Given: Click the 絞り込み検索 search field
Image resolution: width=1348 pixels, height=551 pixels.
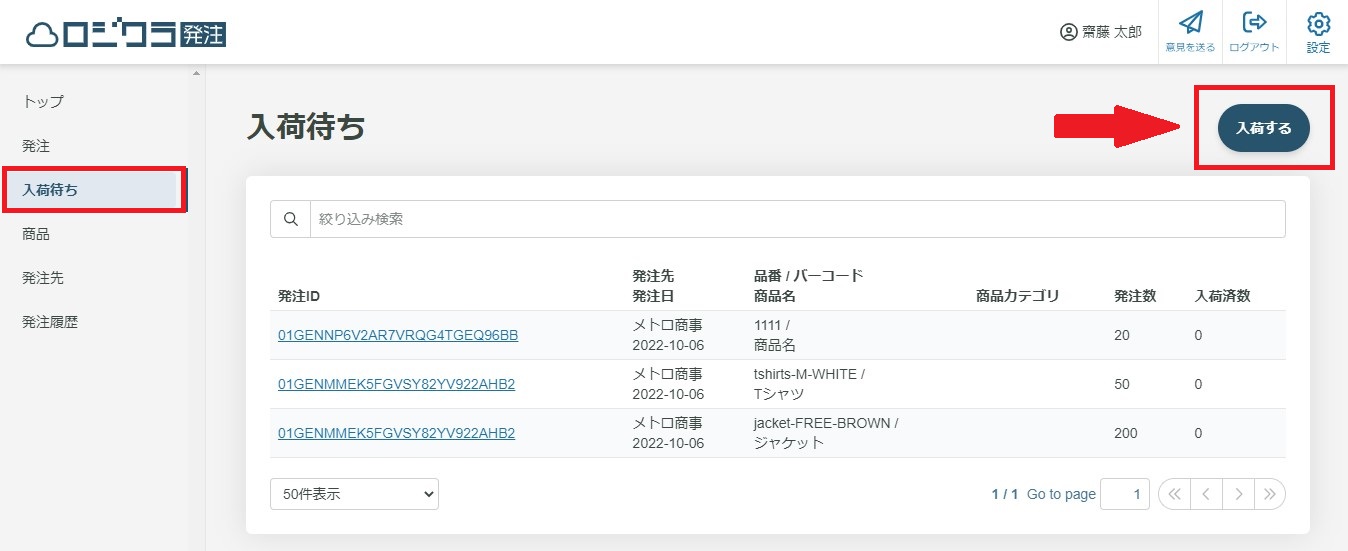Looking at the screenshot, I should (x=797, y=219).
